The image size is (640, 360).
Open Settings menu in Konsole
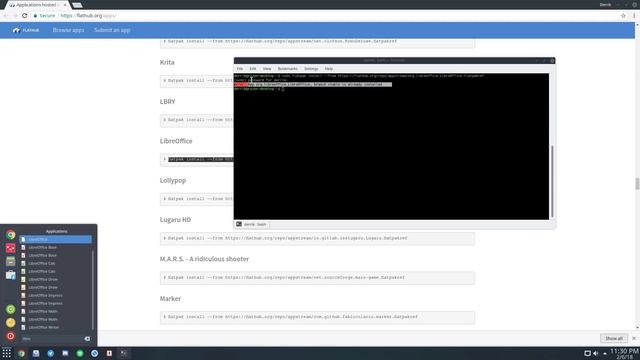(311, 69)
